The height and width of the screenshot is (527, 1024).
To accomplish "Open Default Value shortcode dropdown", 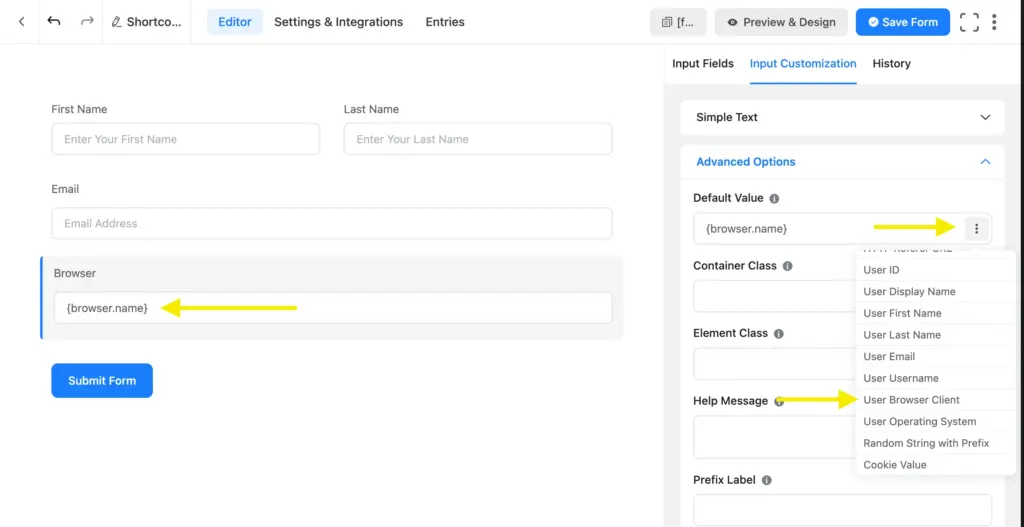I will pos(976,229).
